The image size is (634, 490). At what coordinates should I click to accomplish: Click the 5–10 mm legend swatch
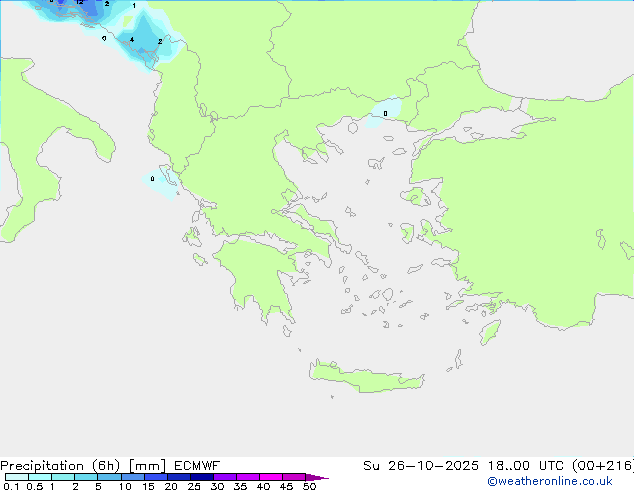tap(109, 477)
